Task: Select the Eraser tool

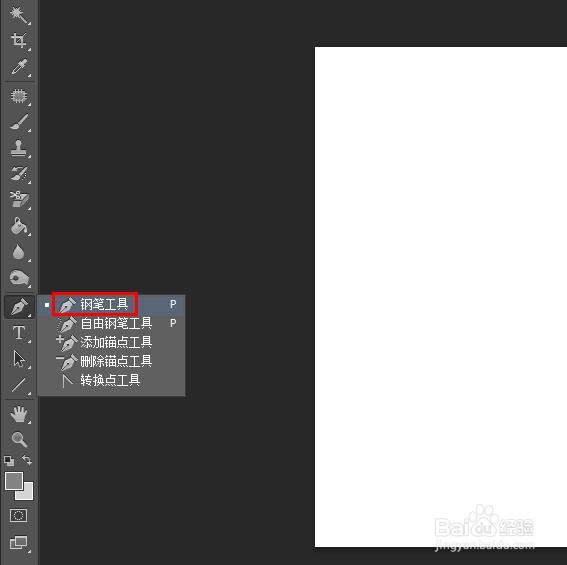Action: pos(19,200)
